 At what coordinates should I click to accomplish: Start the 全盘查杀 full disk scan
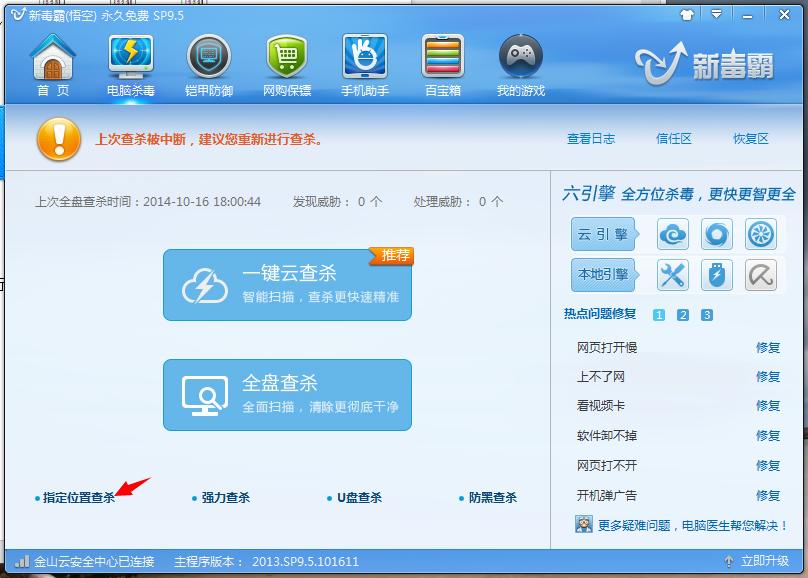tap(287, 394)
